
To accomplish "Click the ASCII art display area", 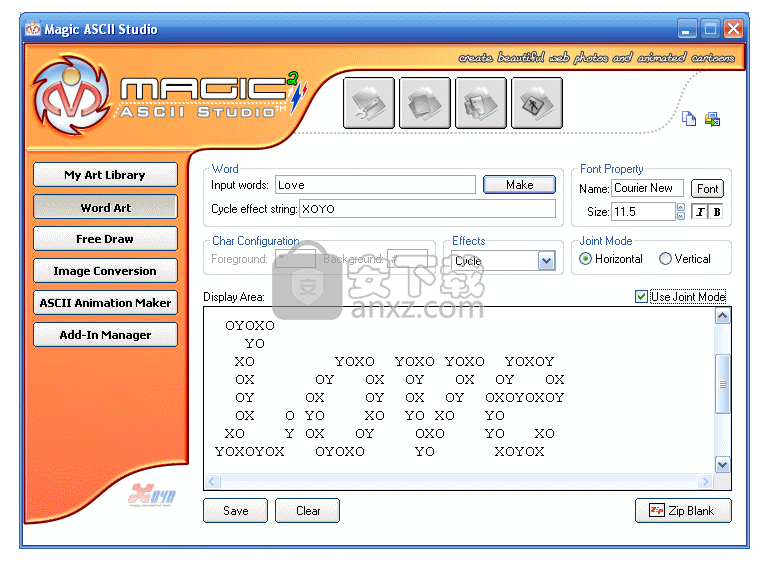I will pyautogui.click(x=459, y=390).
